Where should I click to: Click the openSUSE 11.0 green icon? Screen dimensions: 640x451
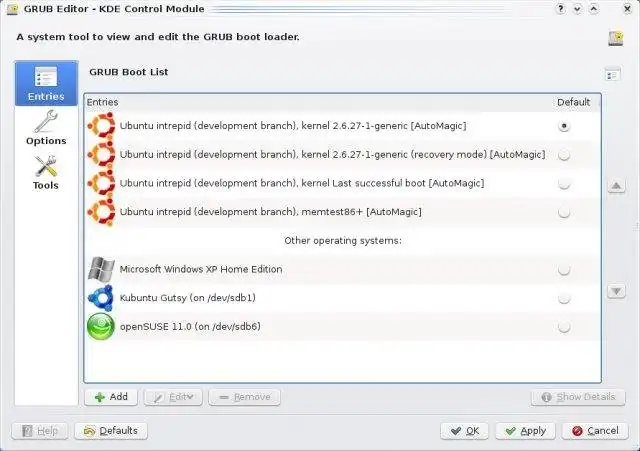[x=101, y=327]
